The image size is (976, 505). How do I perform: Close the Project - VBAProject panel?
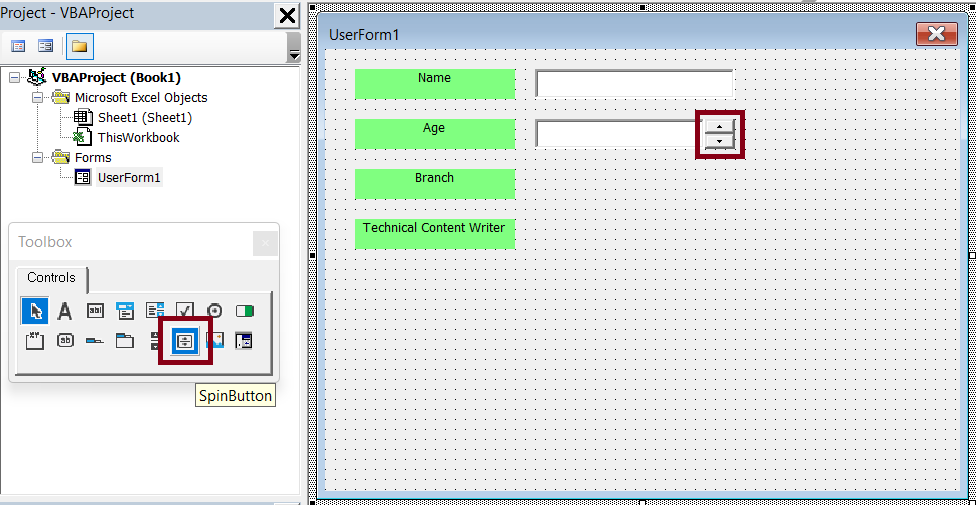[288, 15]
